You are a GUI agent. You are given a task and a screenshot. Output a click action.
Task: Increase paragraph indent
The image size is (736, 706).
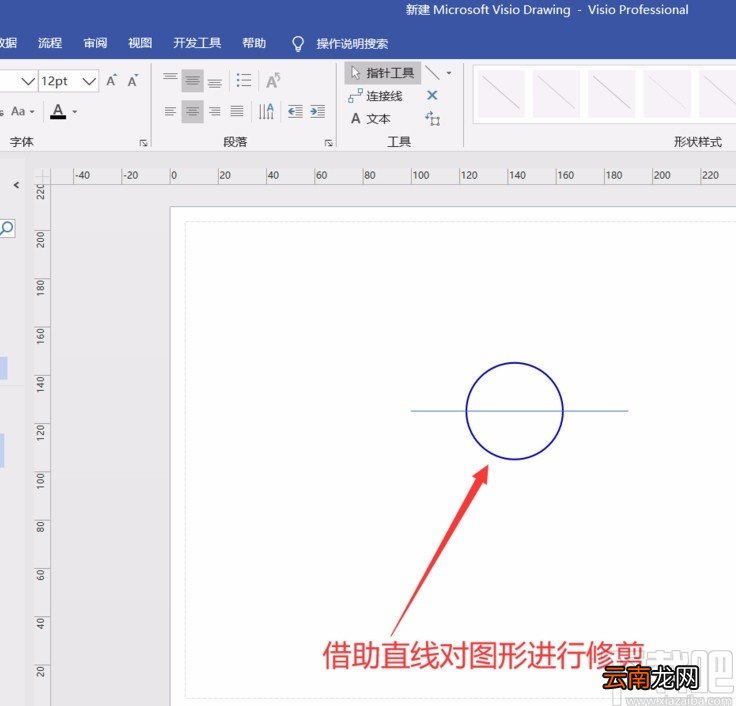(x=317, y=111)
